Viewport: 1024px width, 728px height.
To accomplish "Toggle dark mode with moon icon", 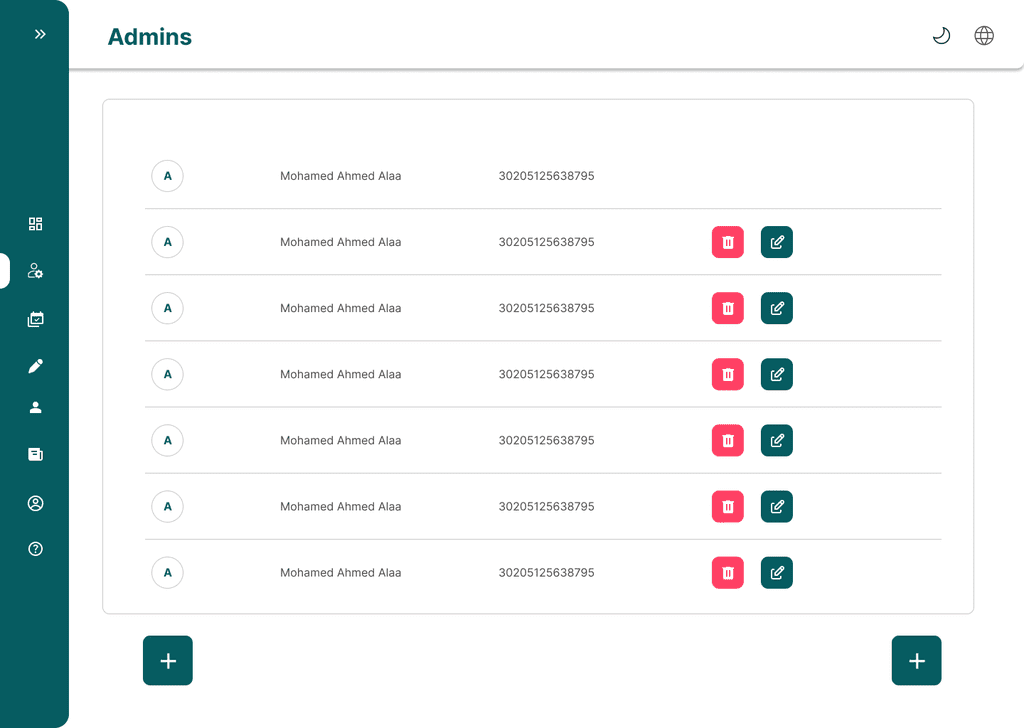I will (x=941, y=36).
